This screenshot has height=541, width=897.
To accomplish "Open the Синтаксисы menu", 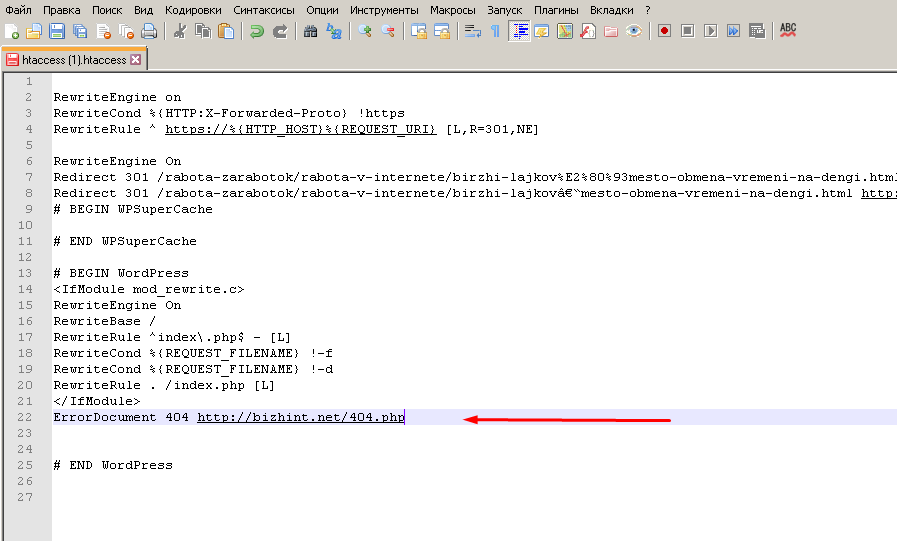I will (x=264, y=10).
